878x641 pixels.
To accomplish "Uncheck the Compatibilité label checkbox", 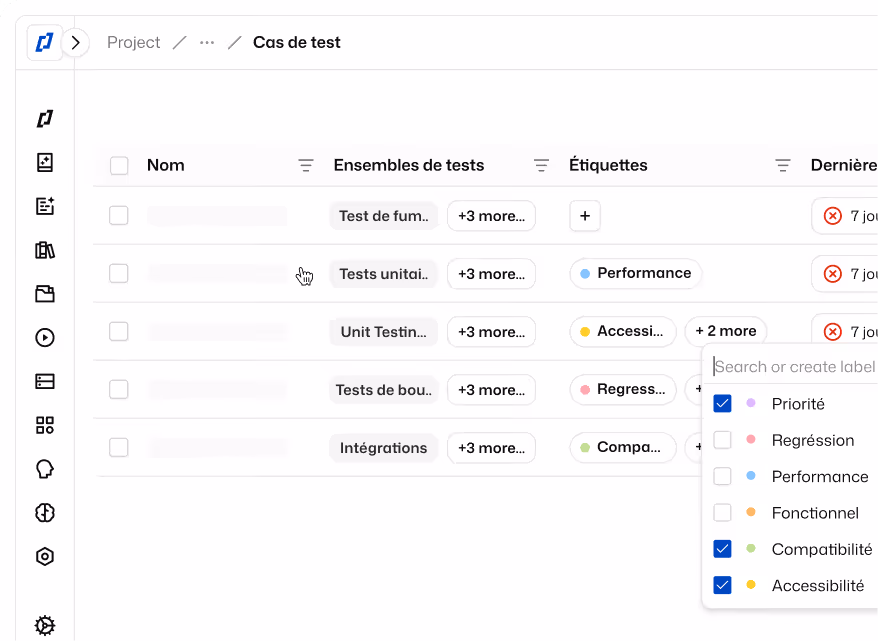I will click(x=722, y=549).
